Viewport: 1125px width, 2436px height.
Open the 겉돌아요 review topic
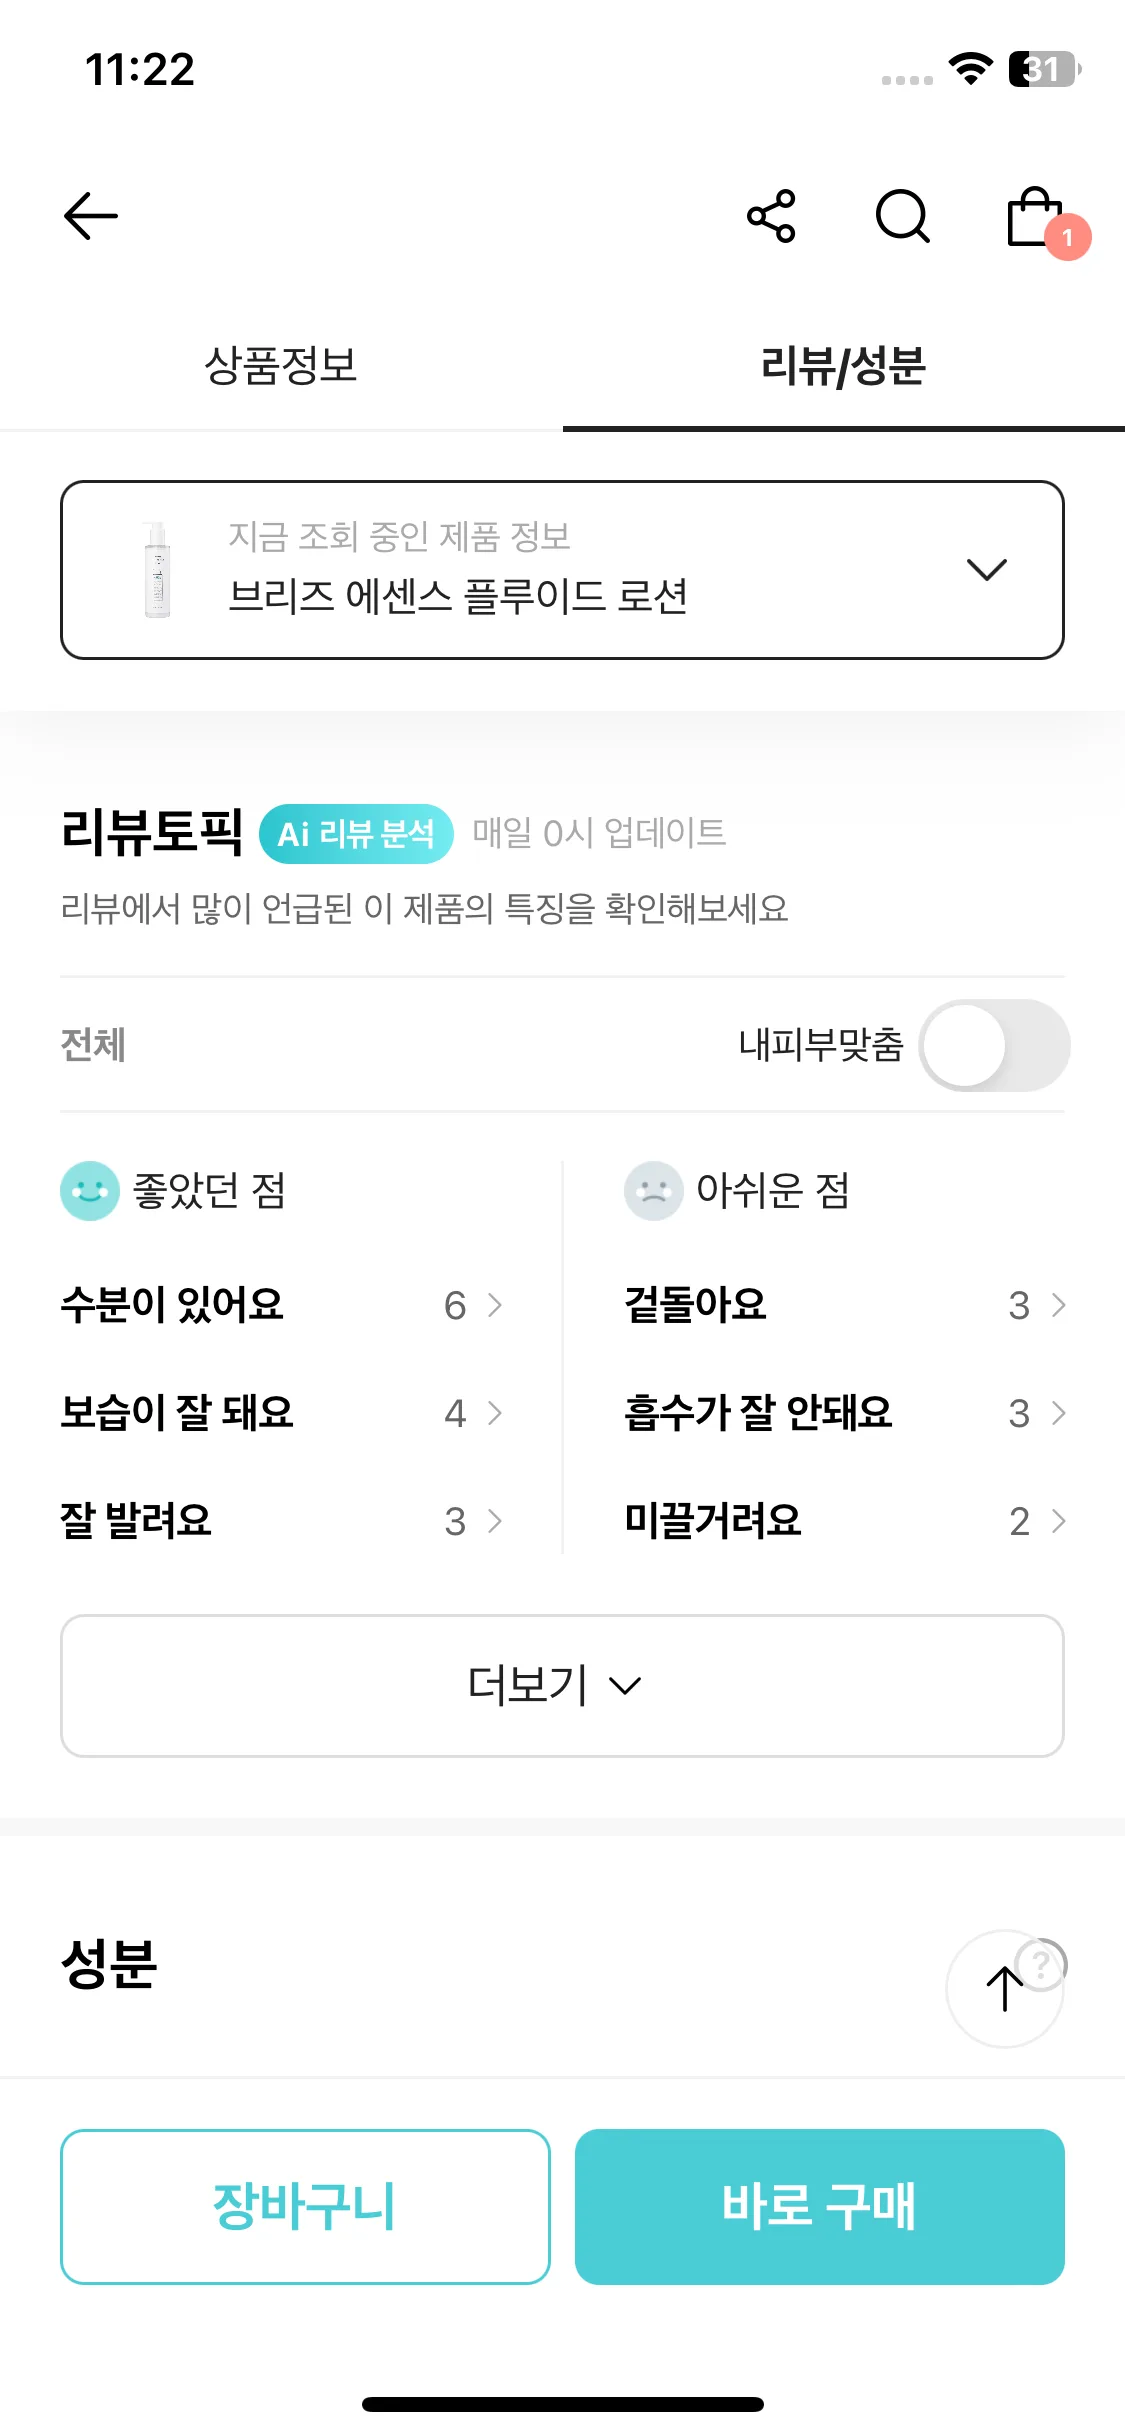[845, 1305]
